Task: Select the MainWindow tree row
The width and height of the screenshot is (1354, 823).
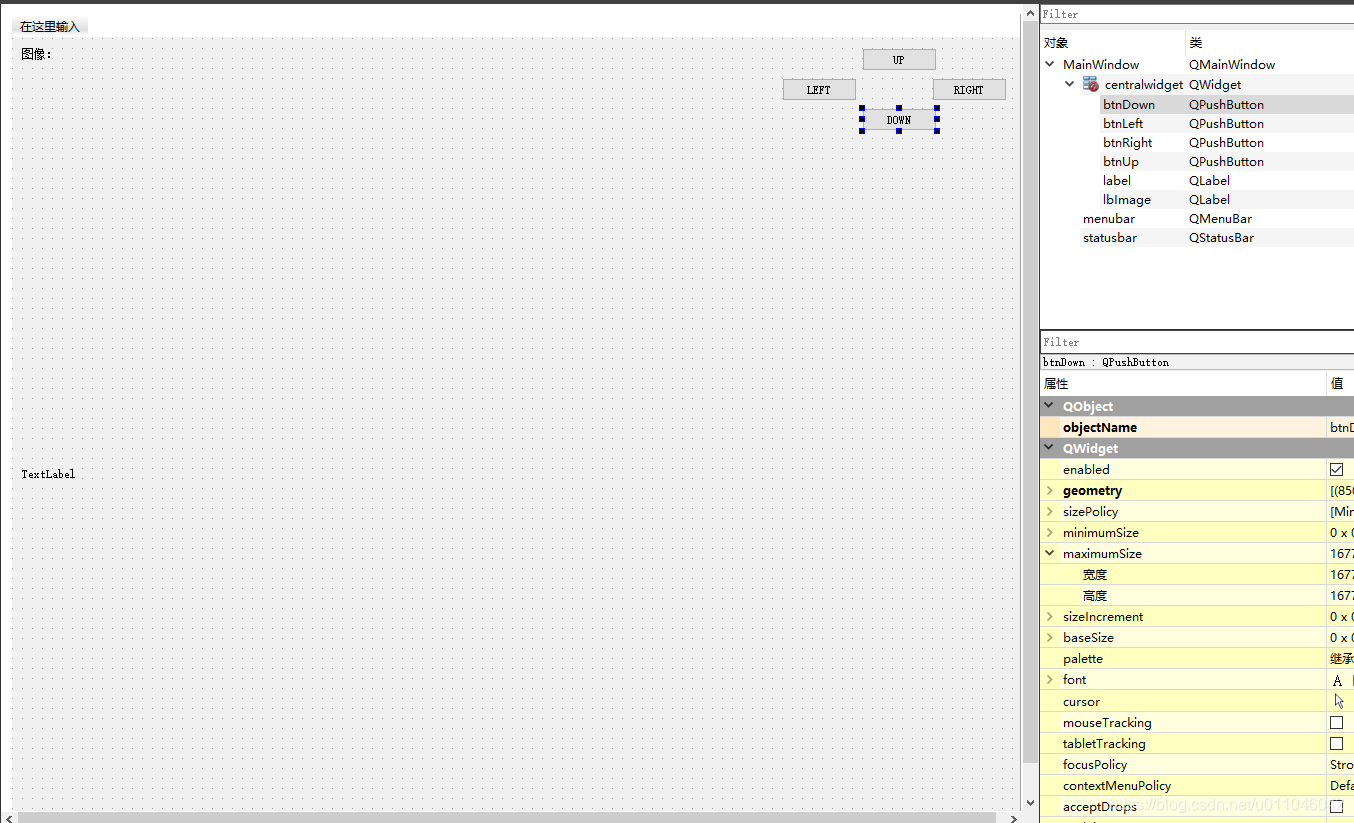Action: [x=1197, y=64]
